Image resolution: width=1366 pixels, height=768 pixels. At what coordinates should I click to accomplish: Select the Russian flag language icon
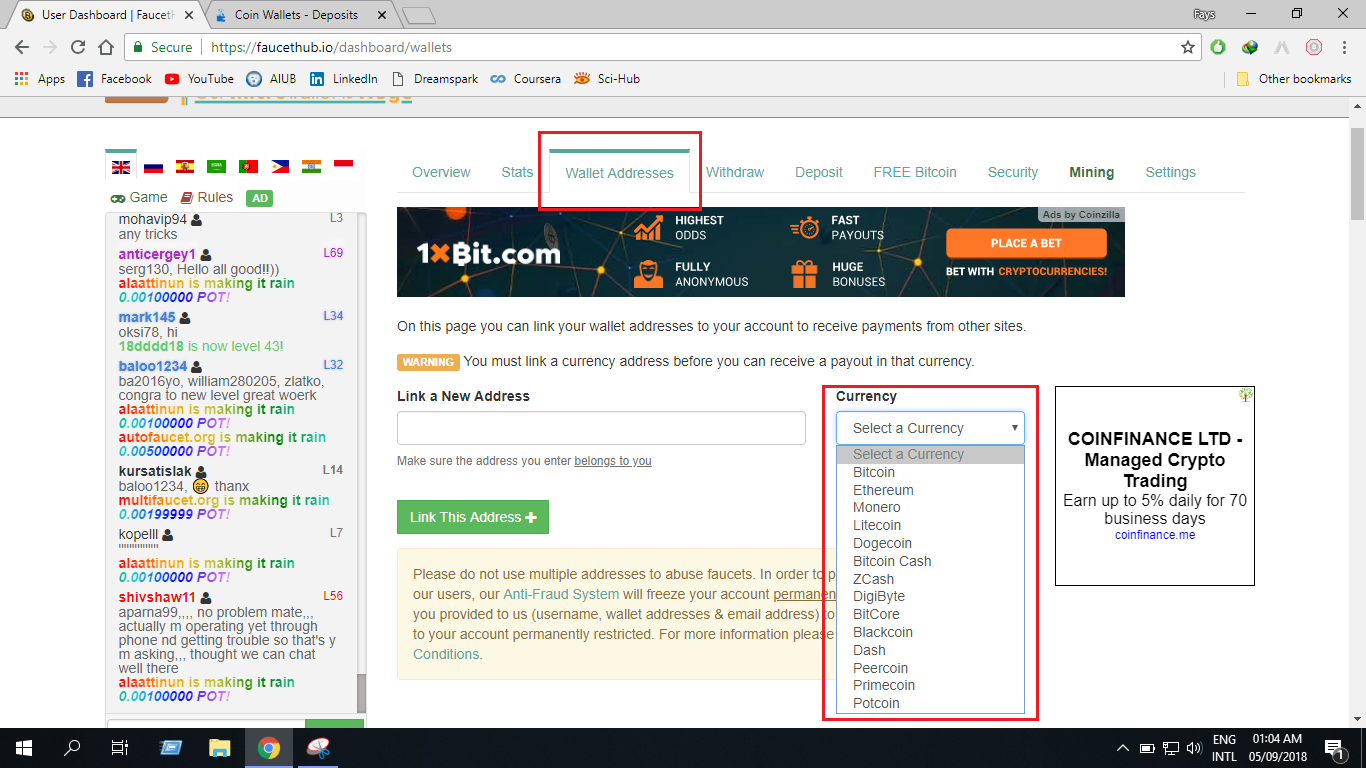(153, 167)
